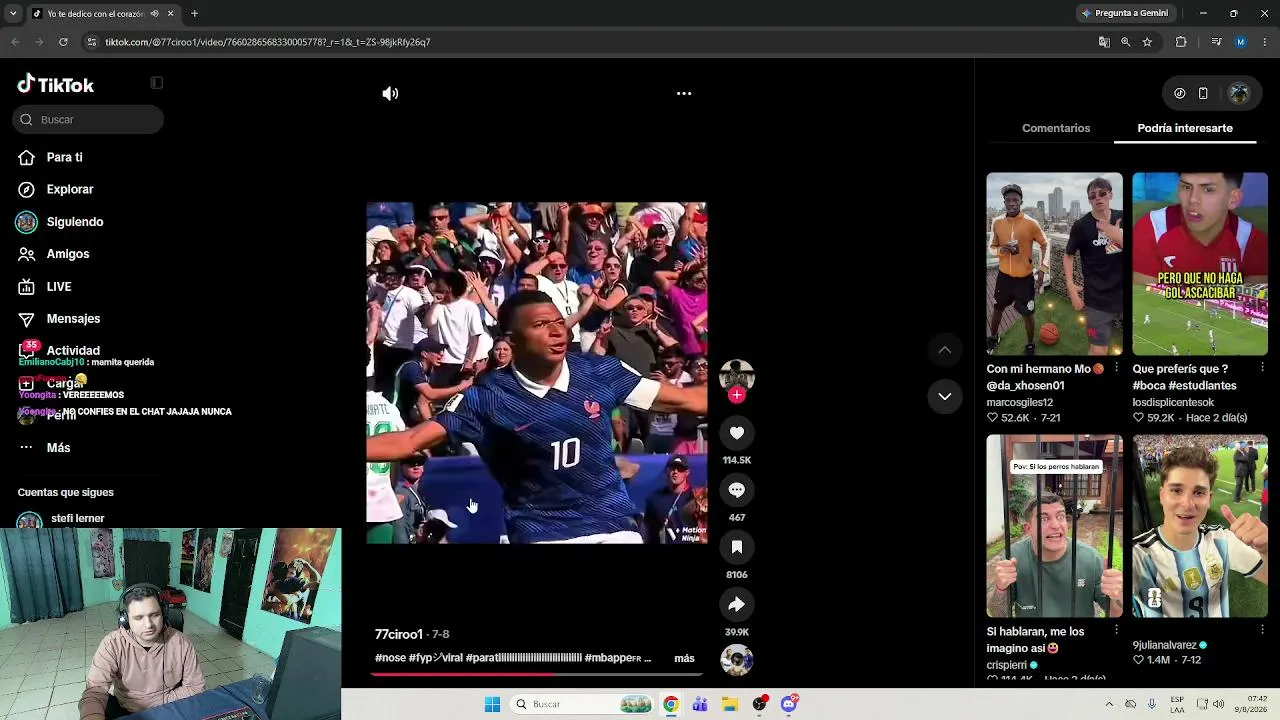Seek on the video progress bar

click(536, 674)
